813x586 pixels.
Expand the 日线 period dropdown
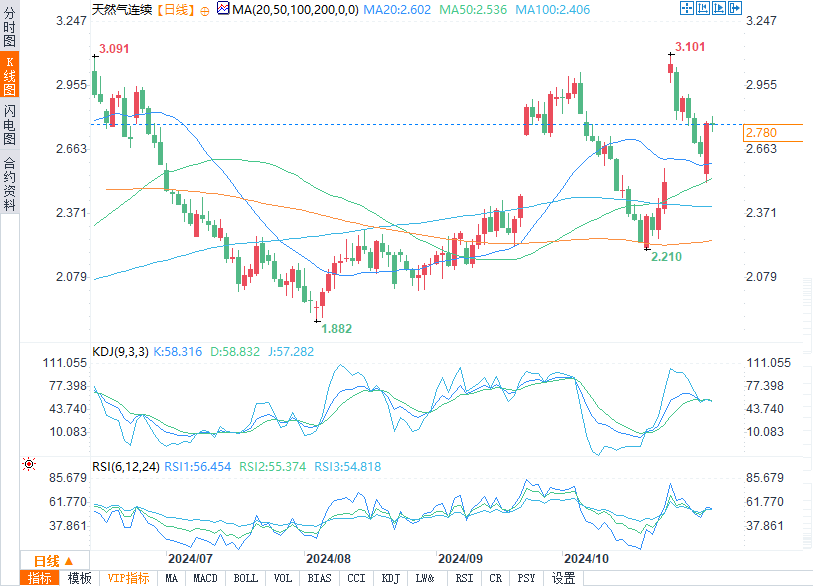click(54, 561)
